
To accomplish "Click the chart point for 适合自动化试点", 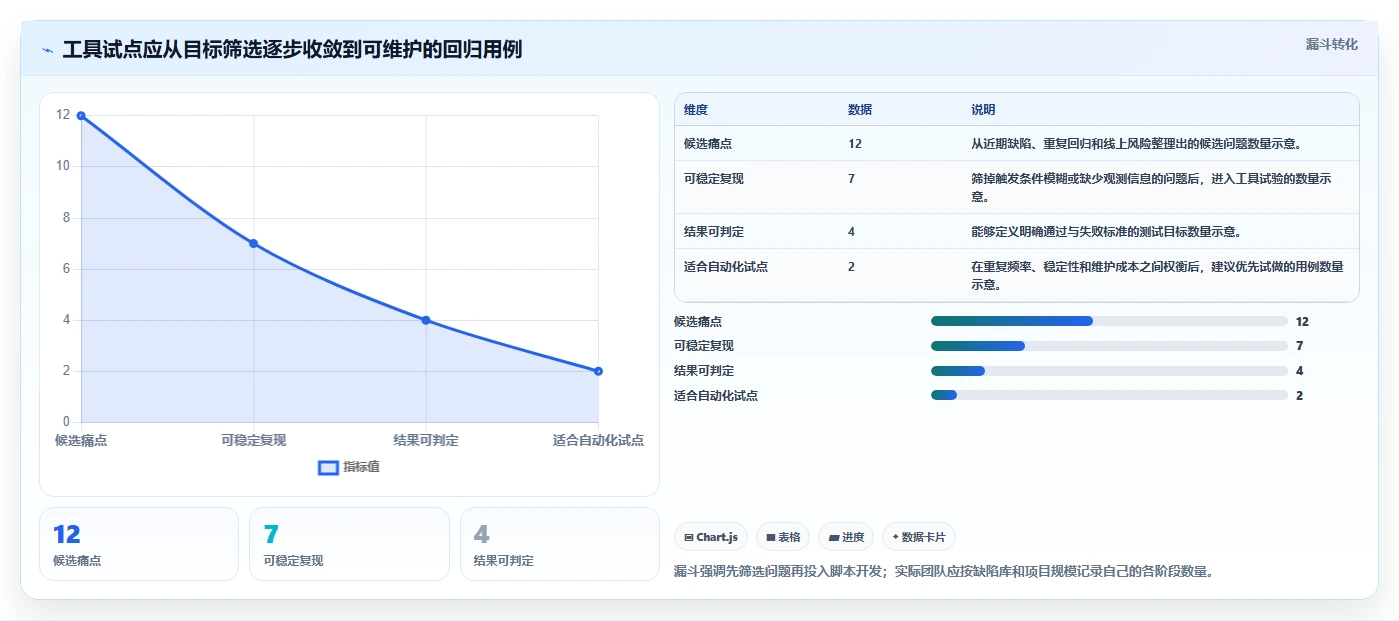I will pos(598,371).
